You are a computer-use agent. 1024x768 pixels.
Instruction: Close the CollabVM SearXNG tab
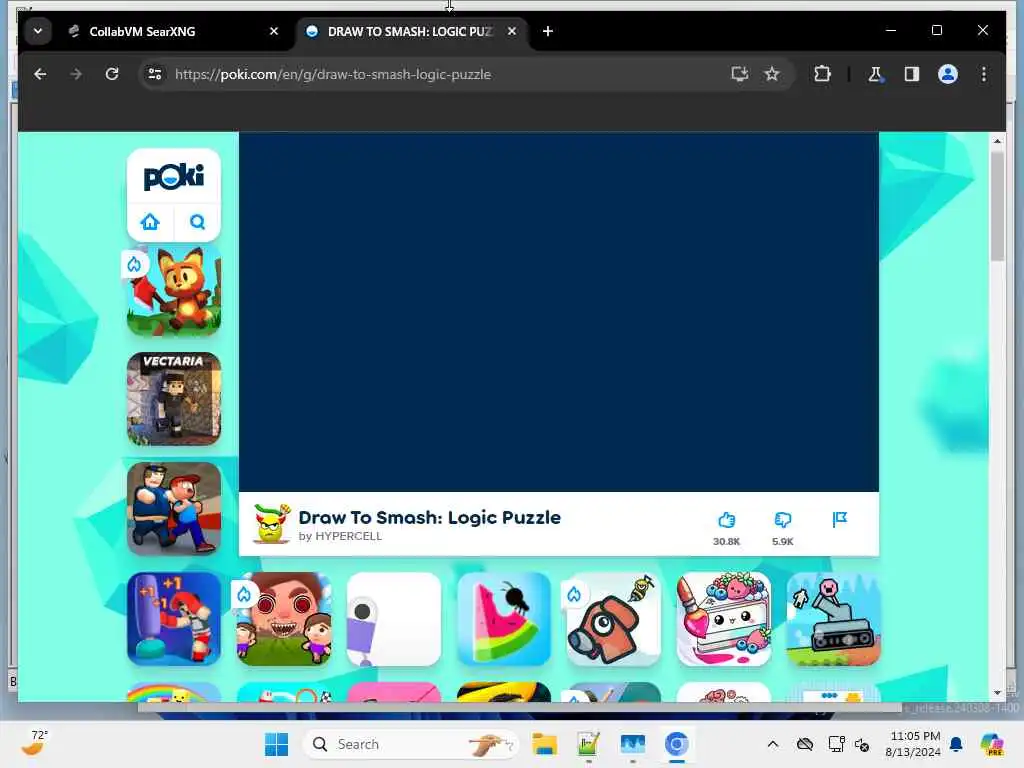pyautogui.click(x=274, y=31)
